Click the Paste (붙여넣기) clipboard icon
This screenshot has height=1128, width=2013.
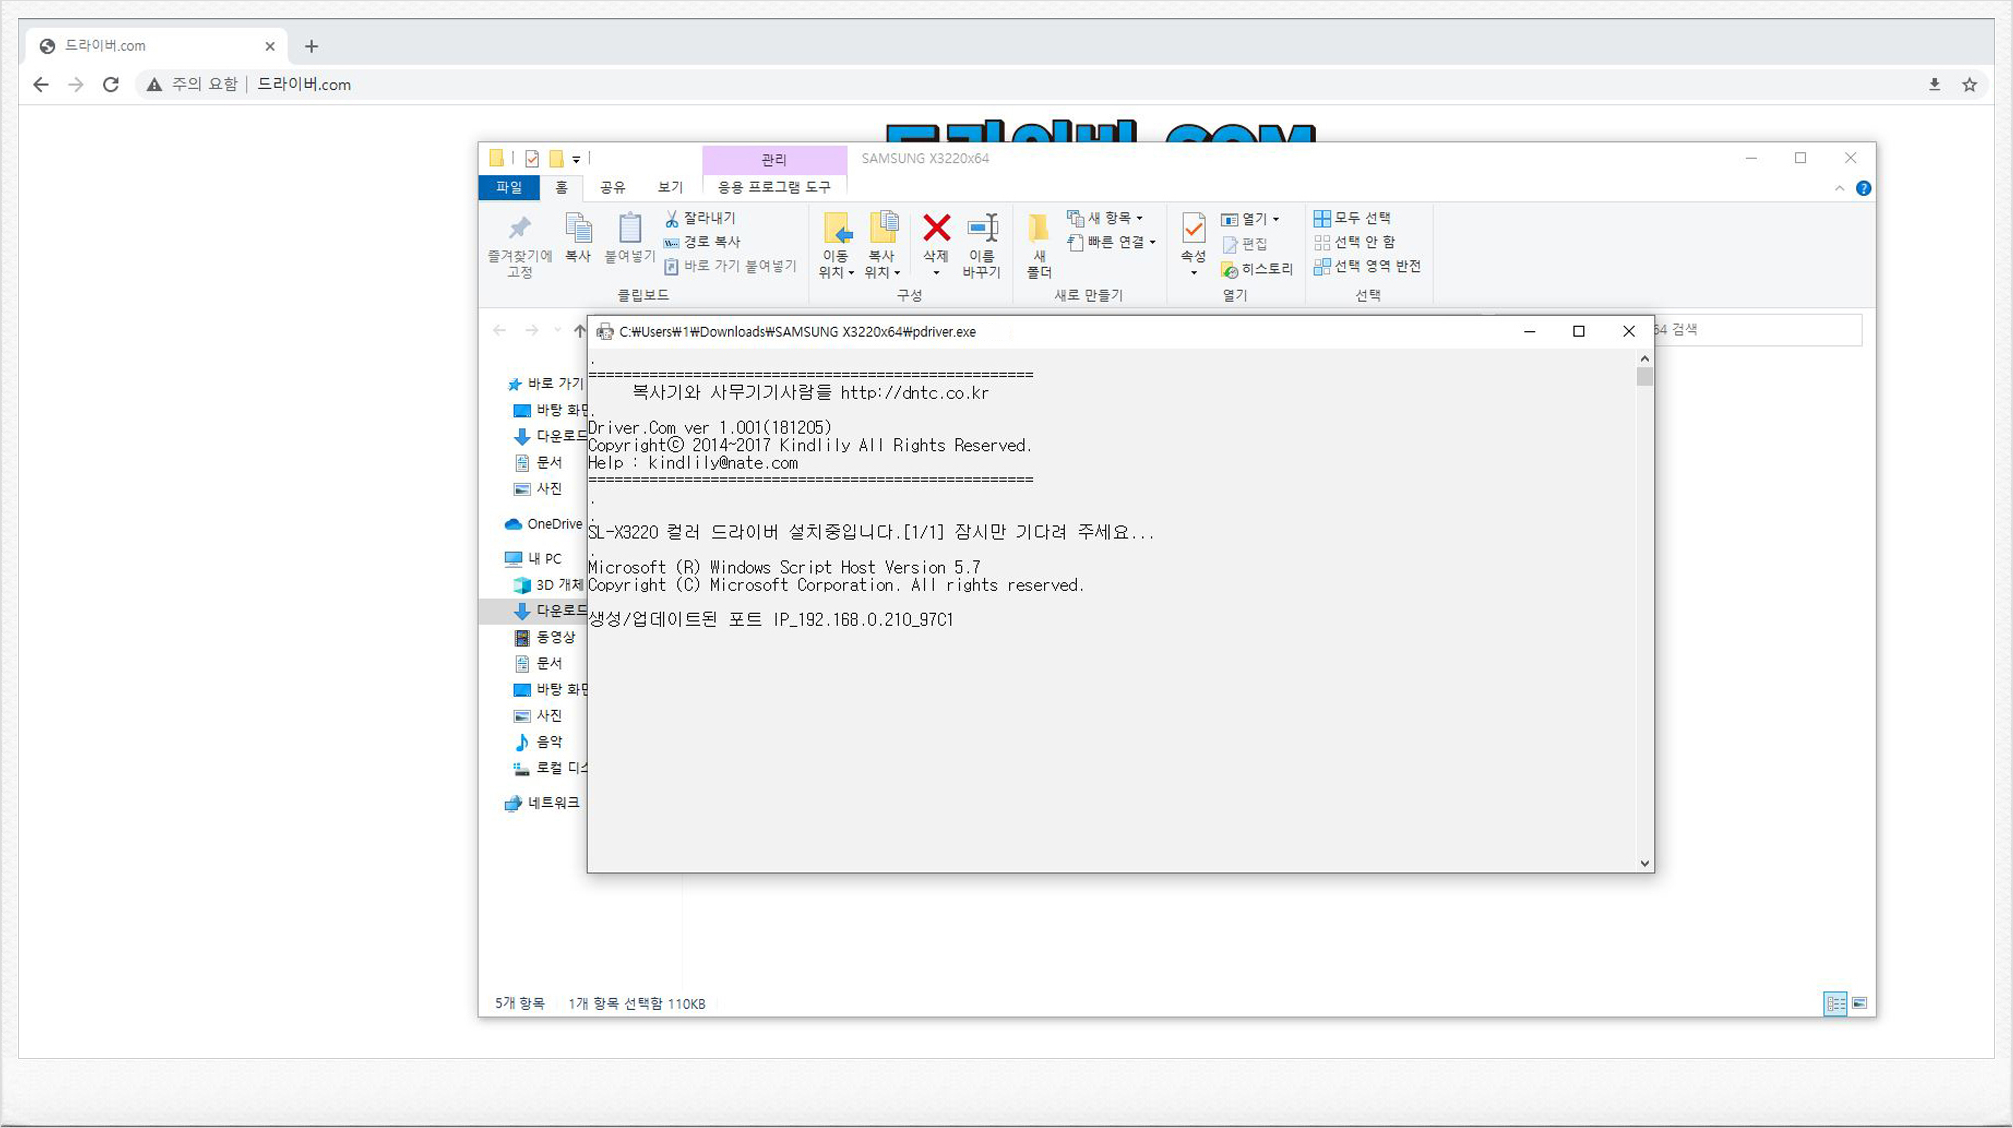point(629,229)
